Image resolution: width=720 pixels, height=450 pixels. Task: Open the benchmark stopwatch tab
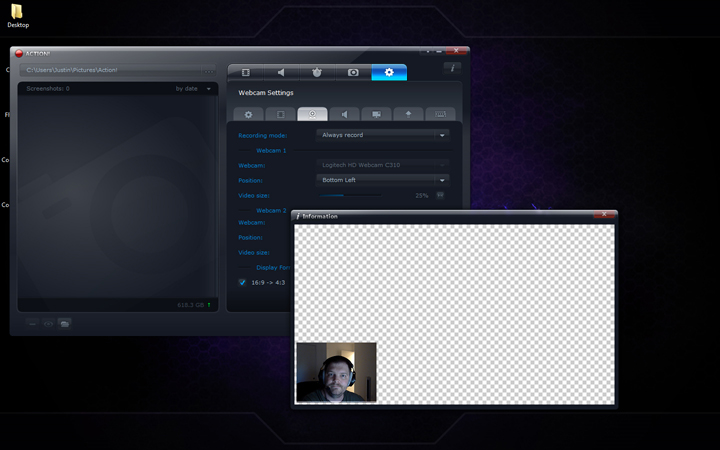coord(317,72)
